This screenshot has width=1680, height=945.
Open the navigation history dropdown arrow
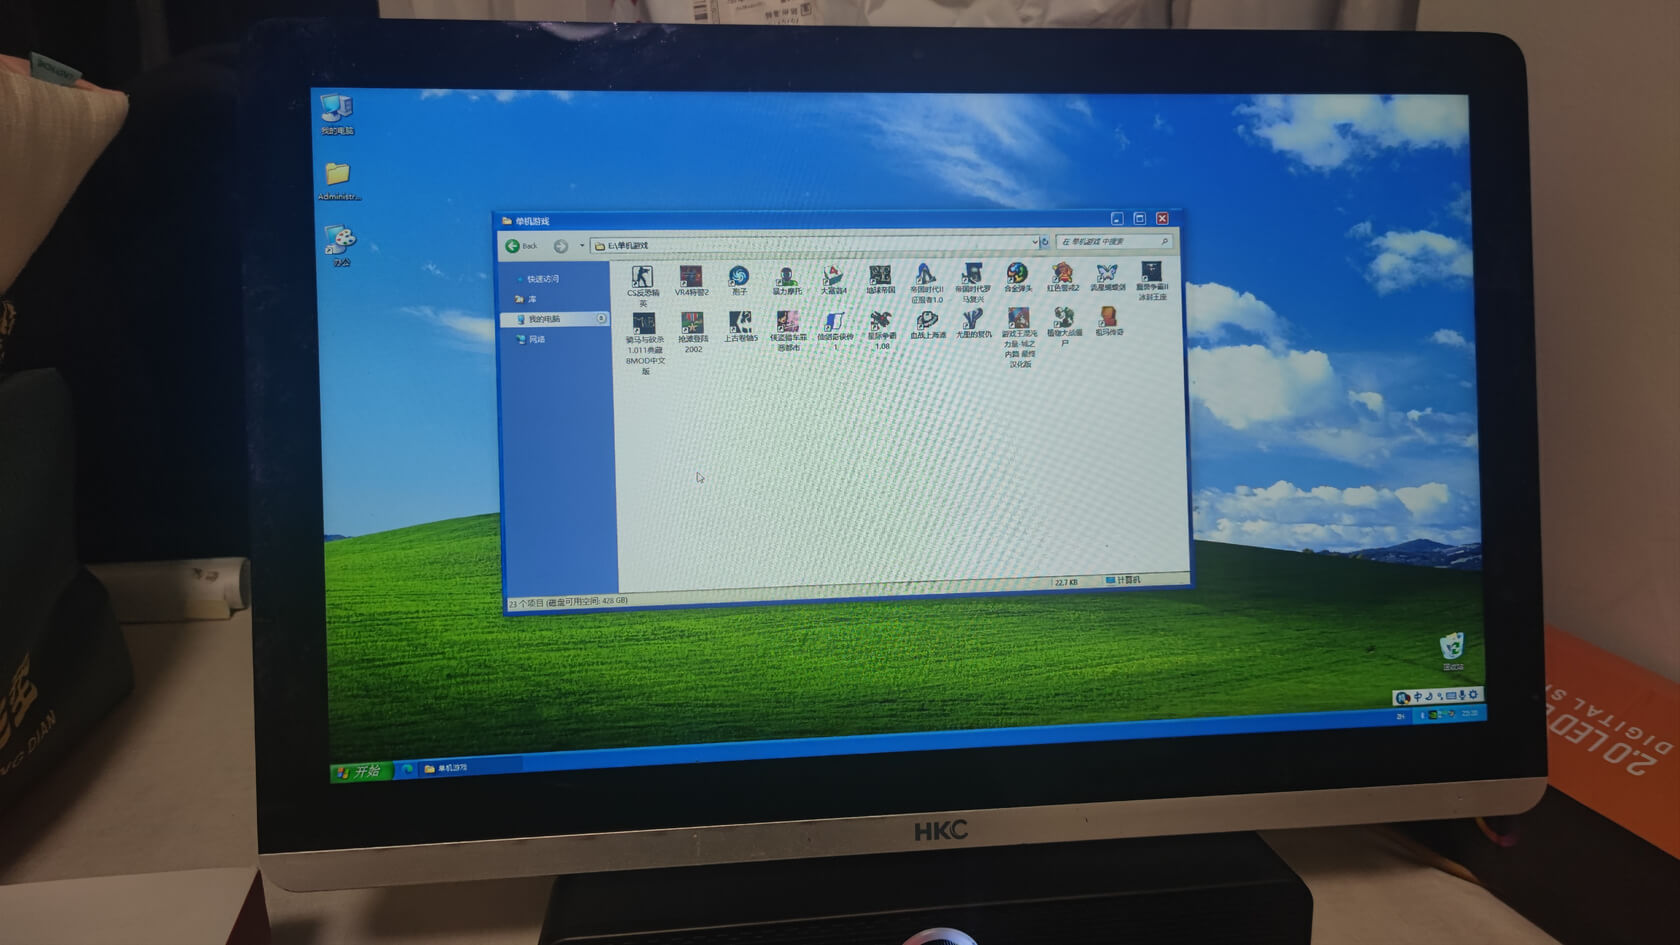[x=582, y=246]
